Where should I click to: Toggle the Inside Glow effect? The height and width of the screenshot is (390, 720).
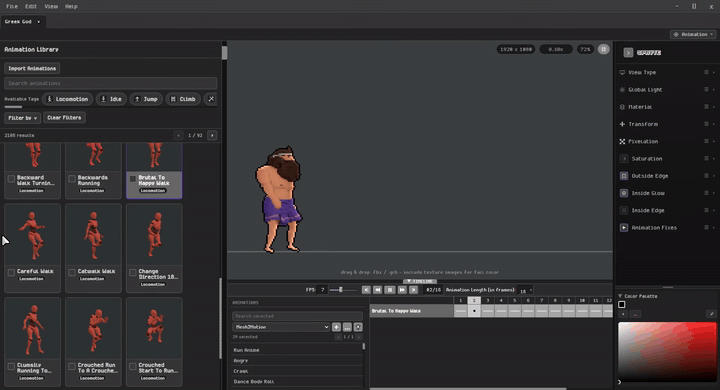[x=624, y=193]
